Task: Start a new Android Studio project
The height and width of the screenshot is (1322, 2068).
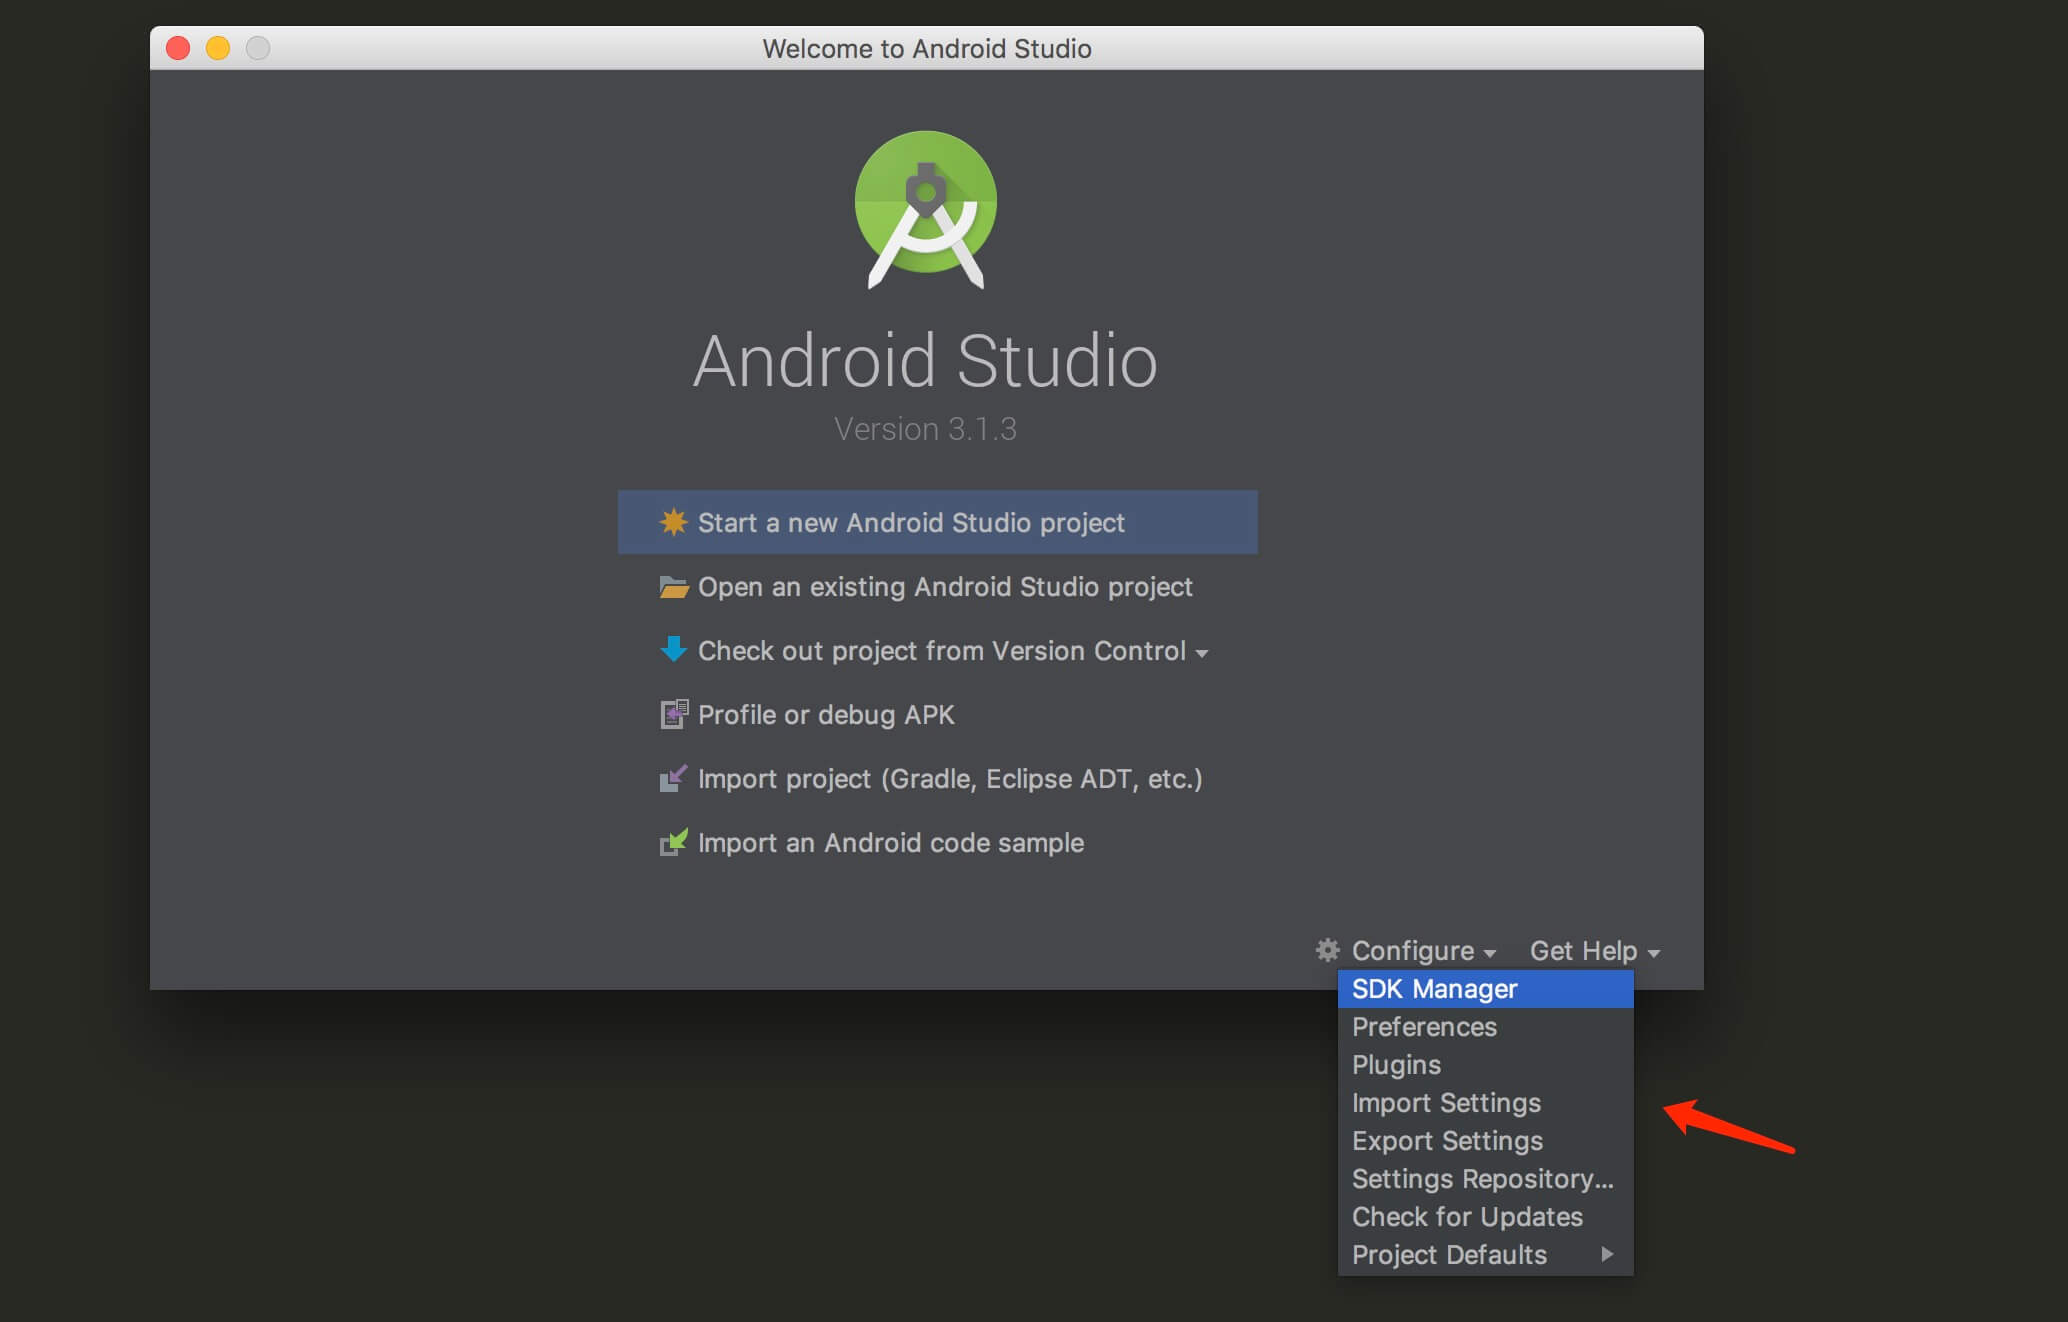Action: pos(910,523)
